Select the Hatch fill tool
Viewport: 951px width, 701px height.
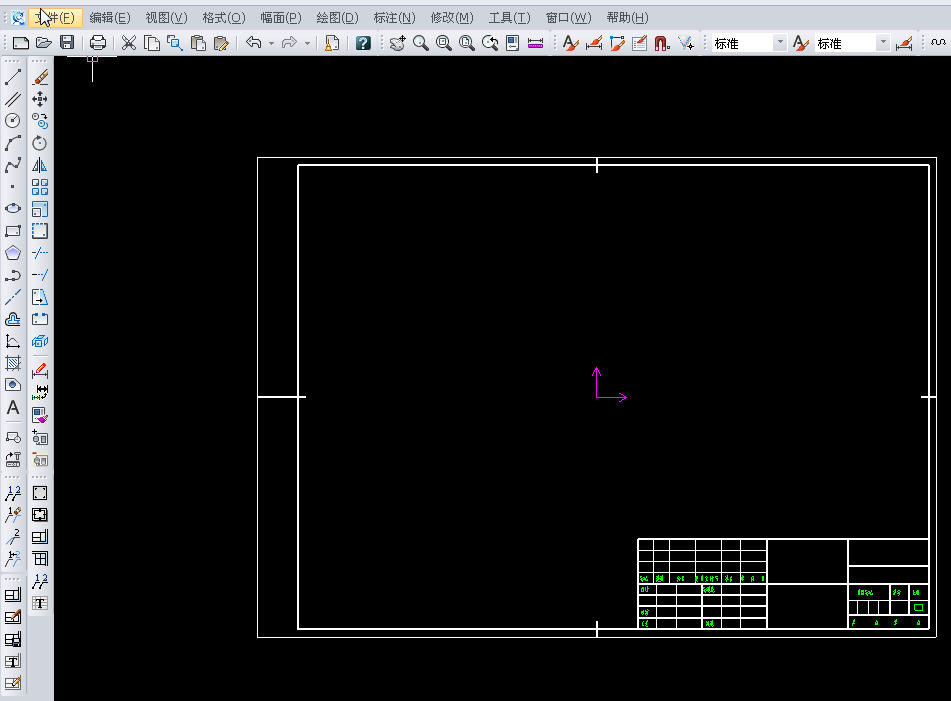[x=13, y=363]
